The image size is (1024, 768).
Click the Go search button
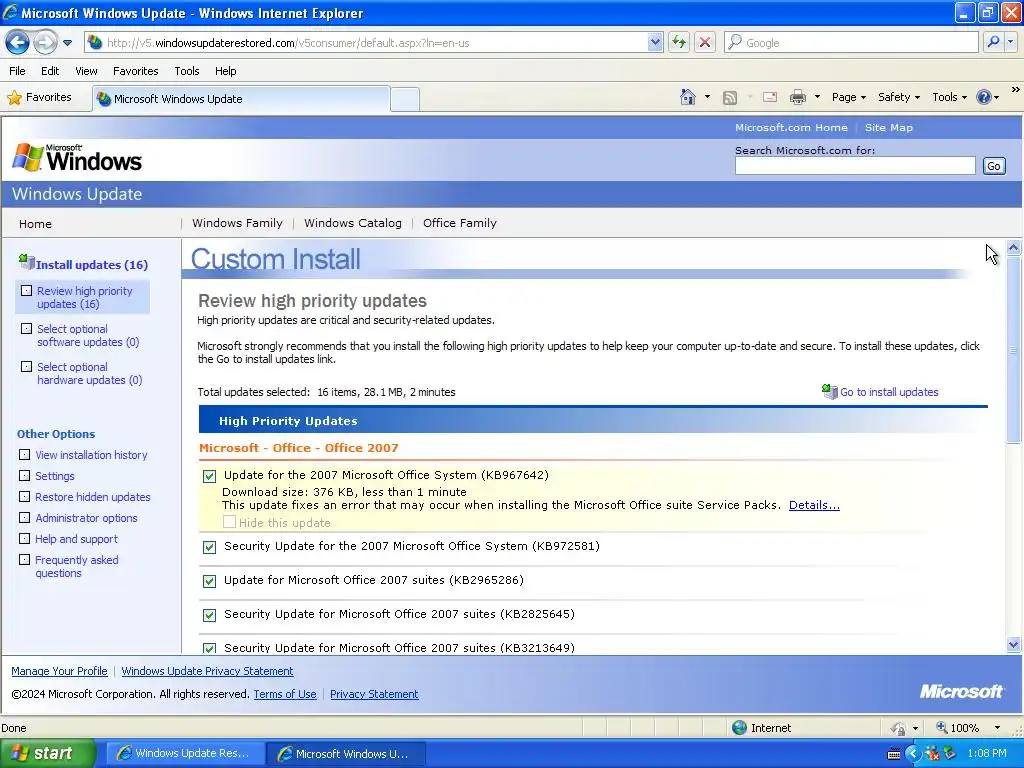pyautogui.click(x=993, y=166)
